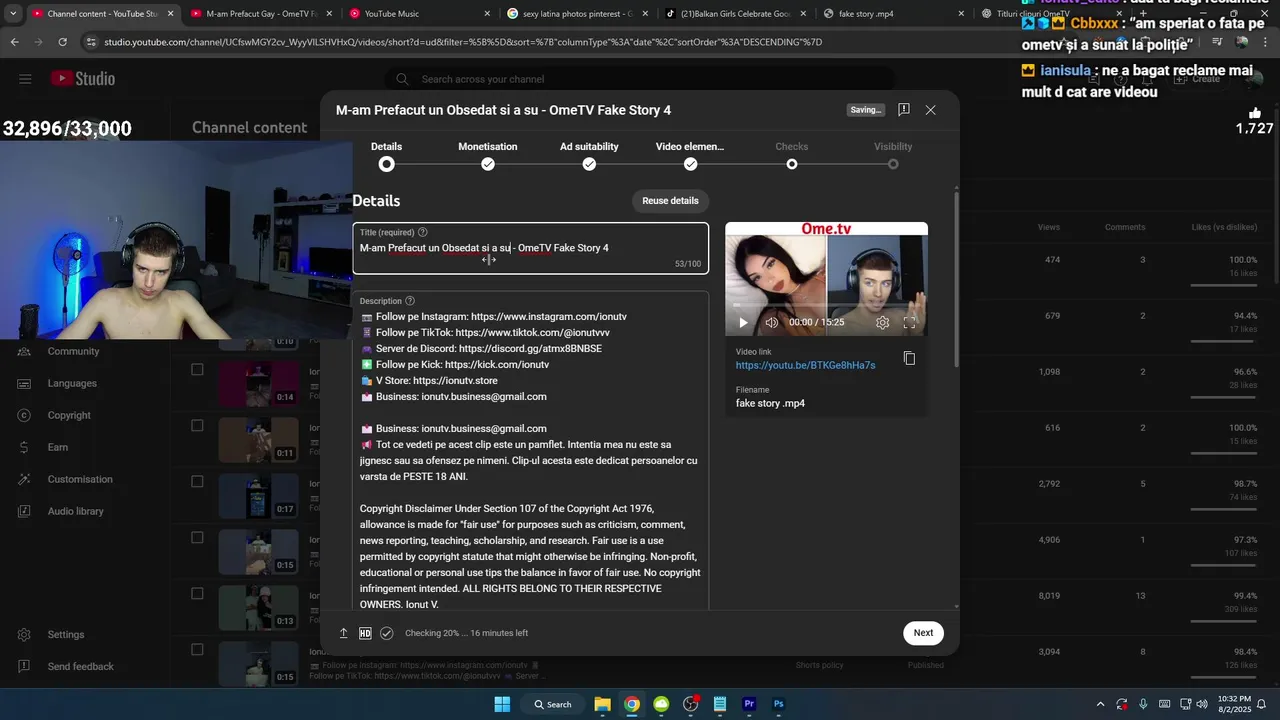Screen dimensions: 1280x720
Task: Open Settings in the Studio sidebar
Action: 66,634
